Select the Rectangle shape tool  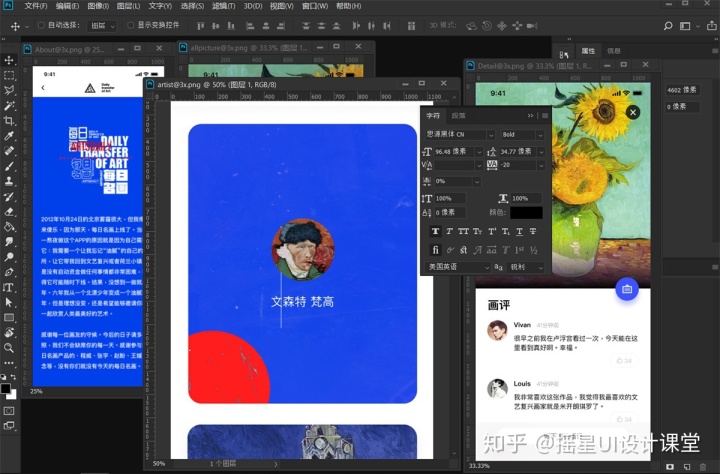(x=9, y=317)
